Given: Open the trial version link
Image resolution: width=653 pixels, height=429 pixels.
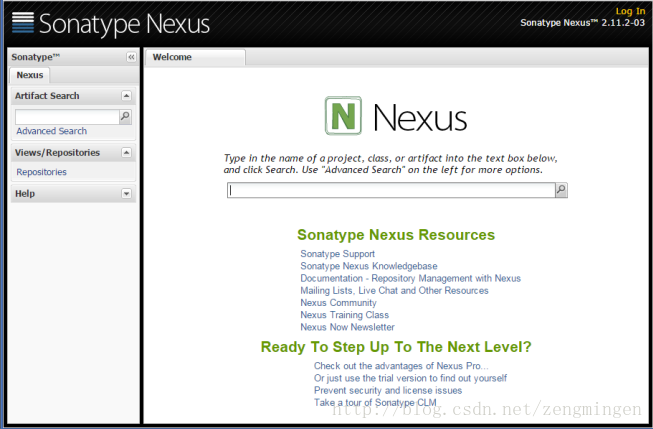Looking at the screenshot, I should coord(410,378).
